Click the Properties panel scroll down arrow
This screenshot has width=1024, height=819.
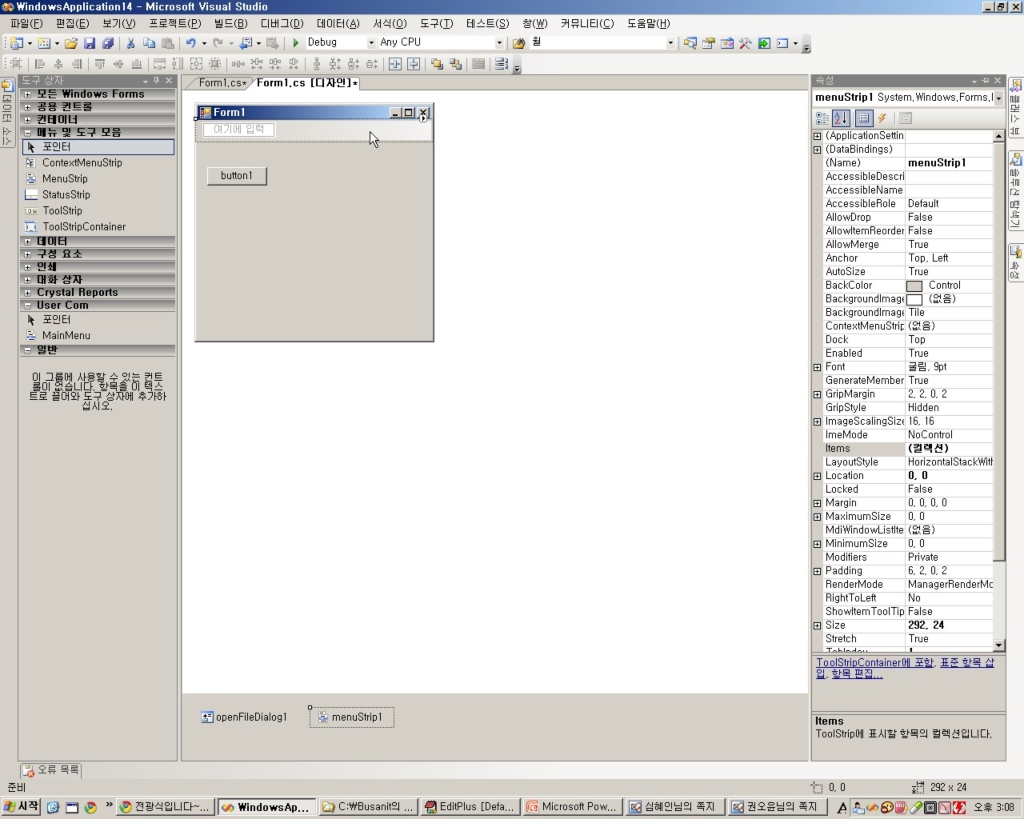click(x=999, y=645)
